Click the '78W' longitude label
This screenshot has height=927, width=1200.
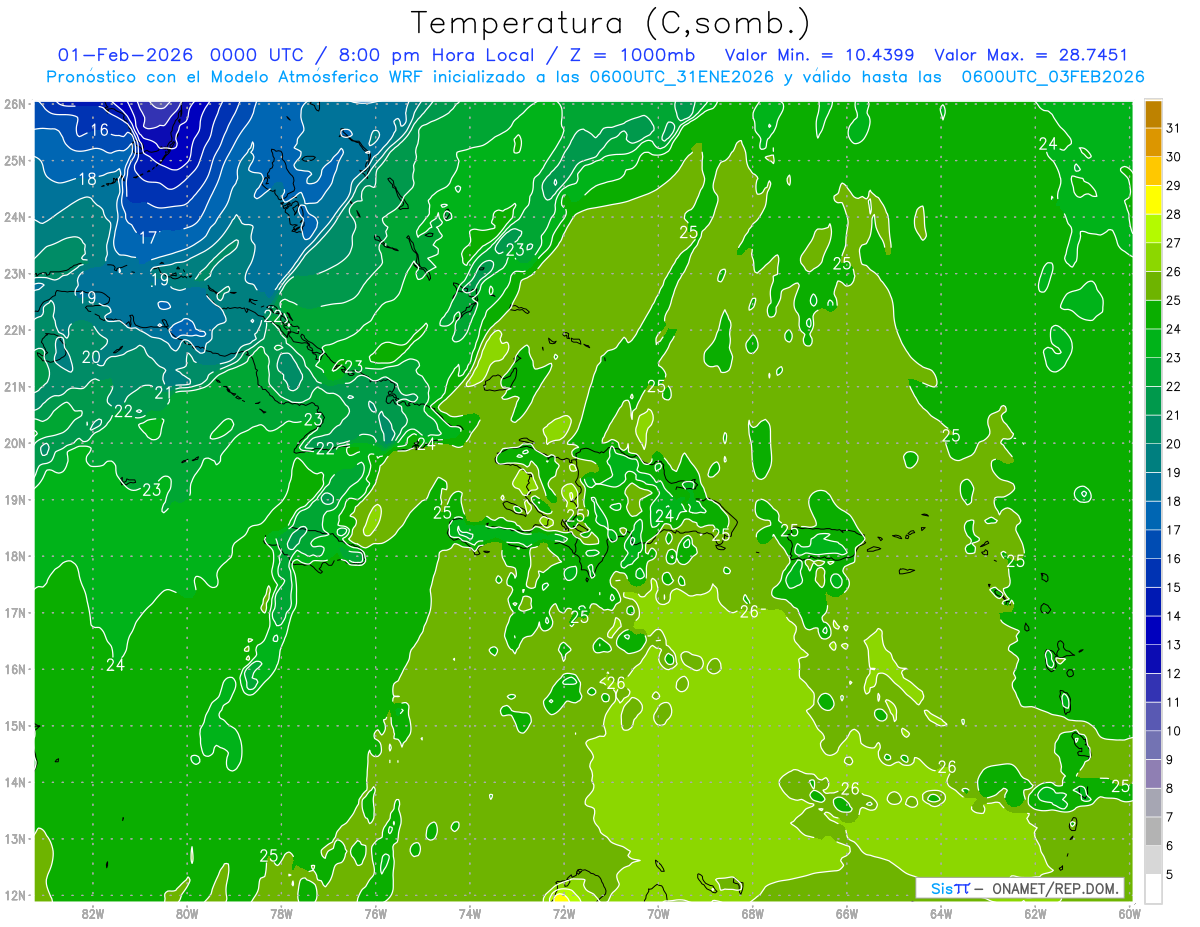point(281,913)
